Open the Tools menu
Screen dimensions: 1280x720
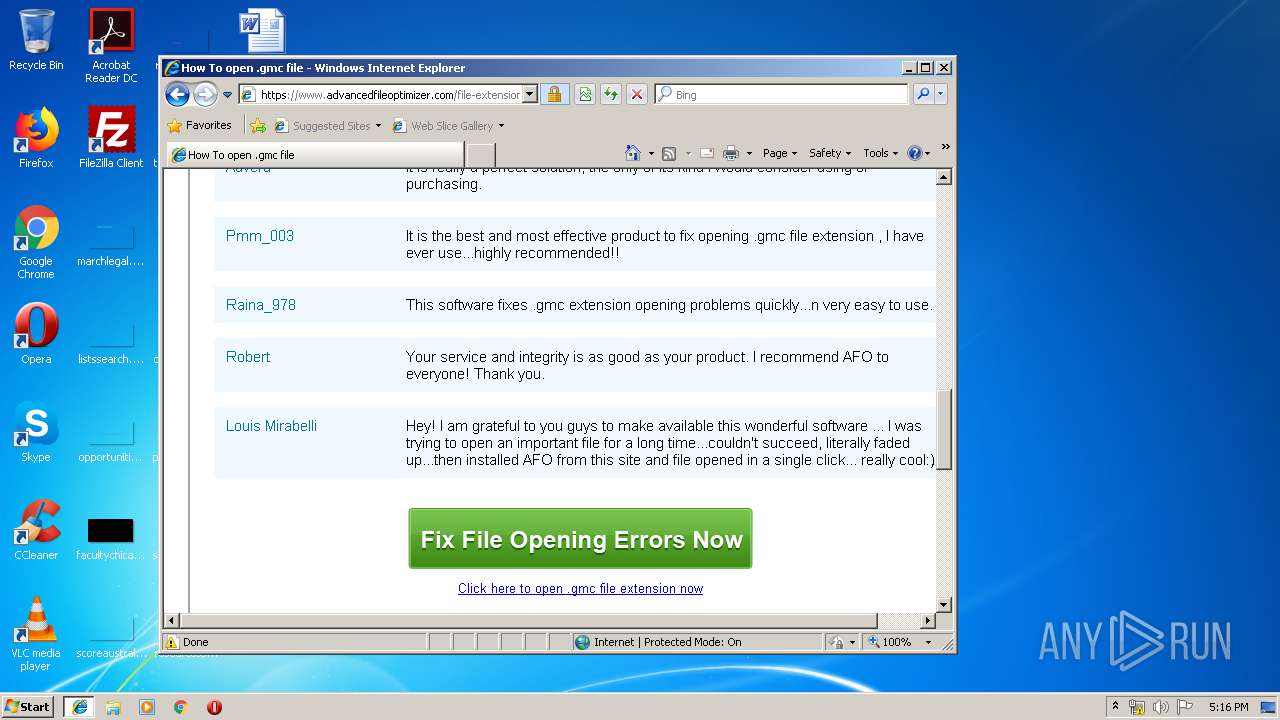tap(880, 153)
